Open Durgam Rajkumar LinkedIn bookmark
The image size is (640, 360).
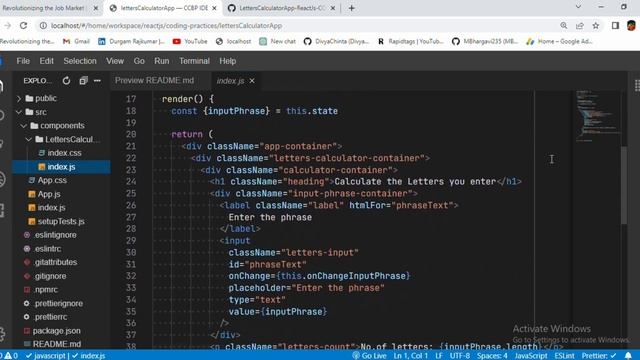coord(131,41)
